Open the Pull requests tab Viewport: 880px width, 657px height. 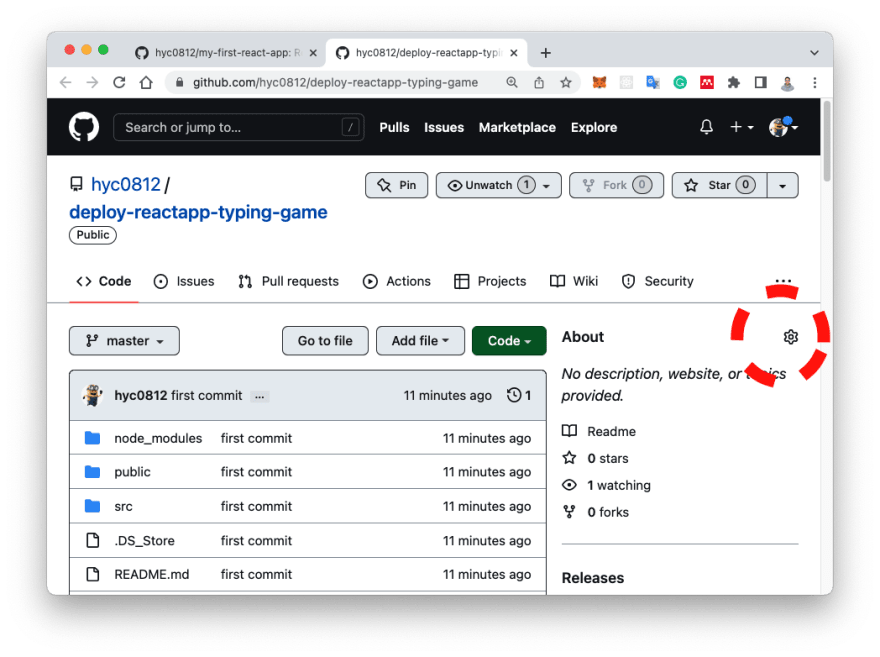[x=289, y=281]
